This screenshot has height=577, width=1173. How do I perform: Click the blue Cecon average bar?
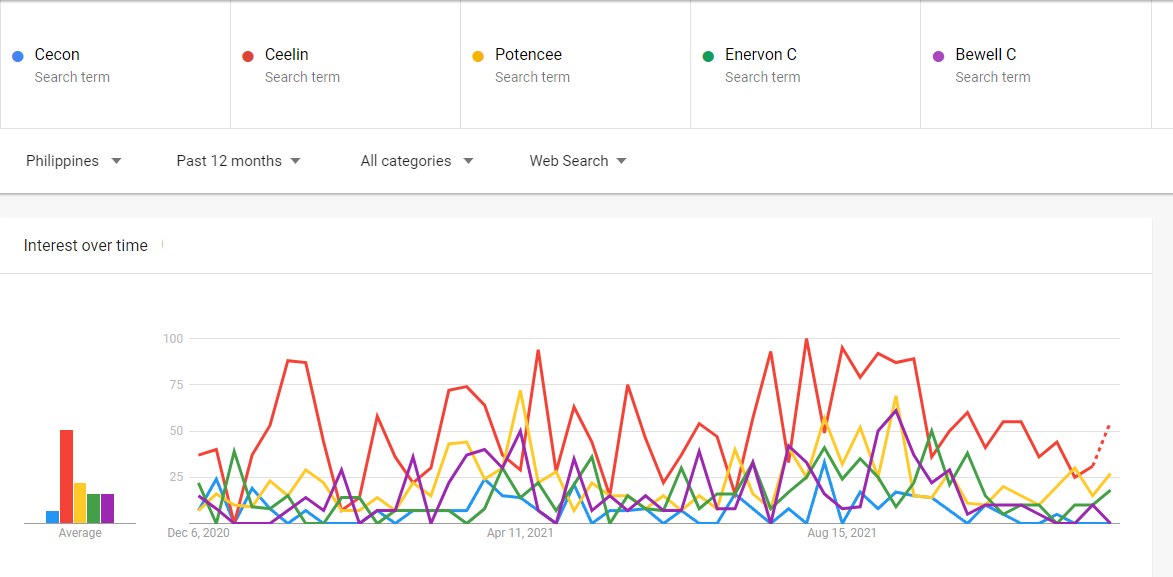click(x=52, y=517)
